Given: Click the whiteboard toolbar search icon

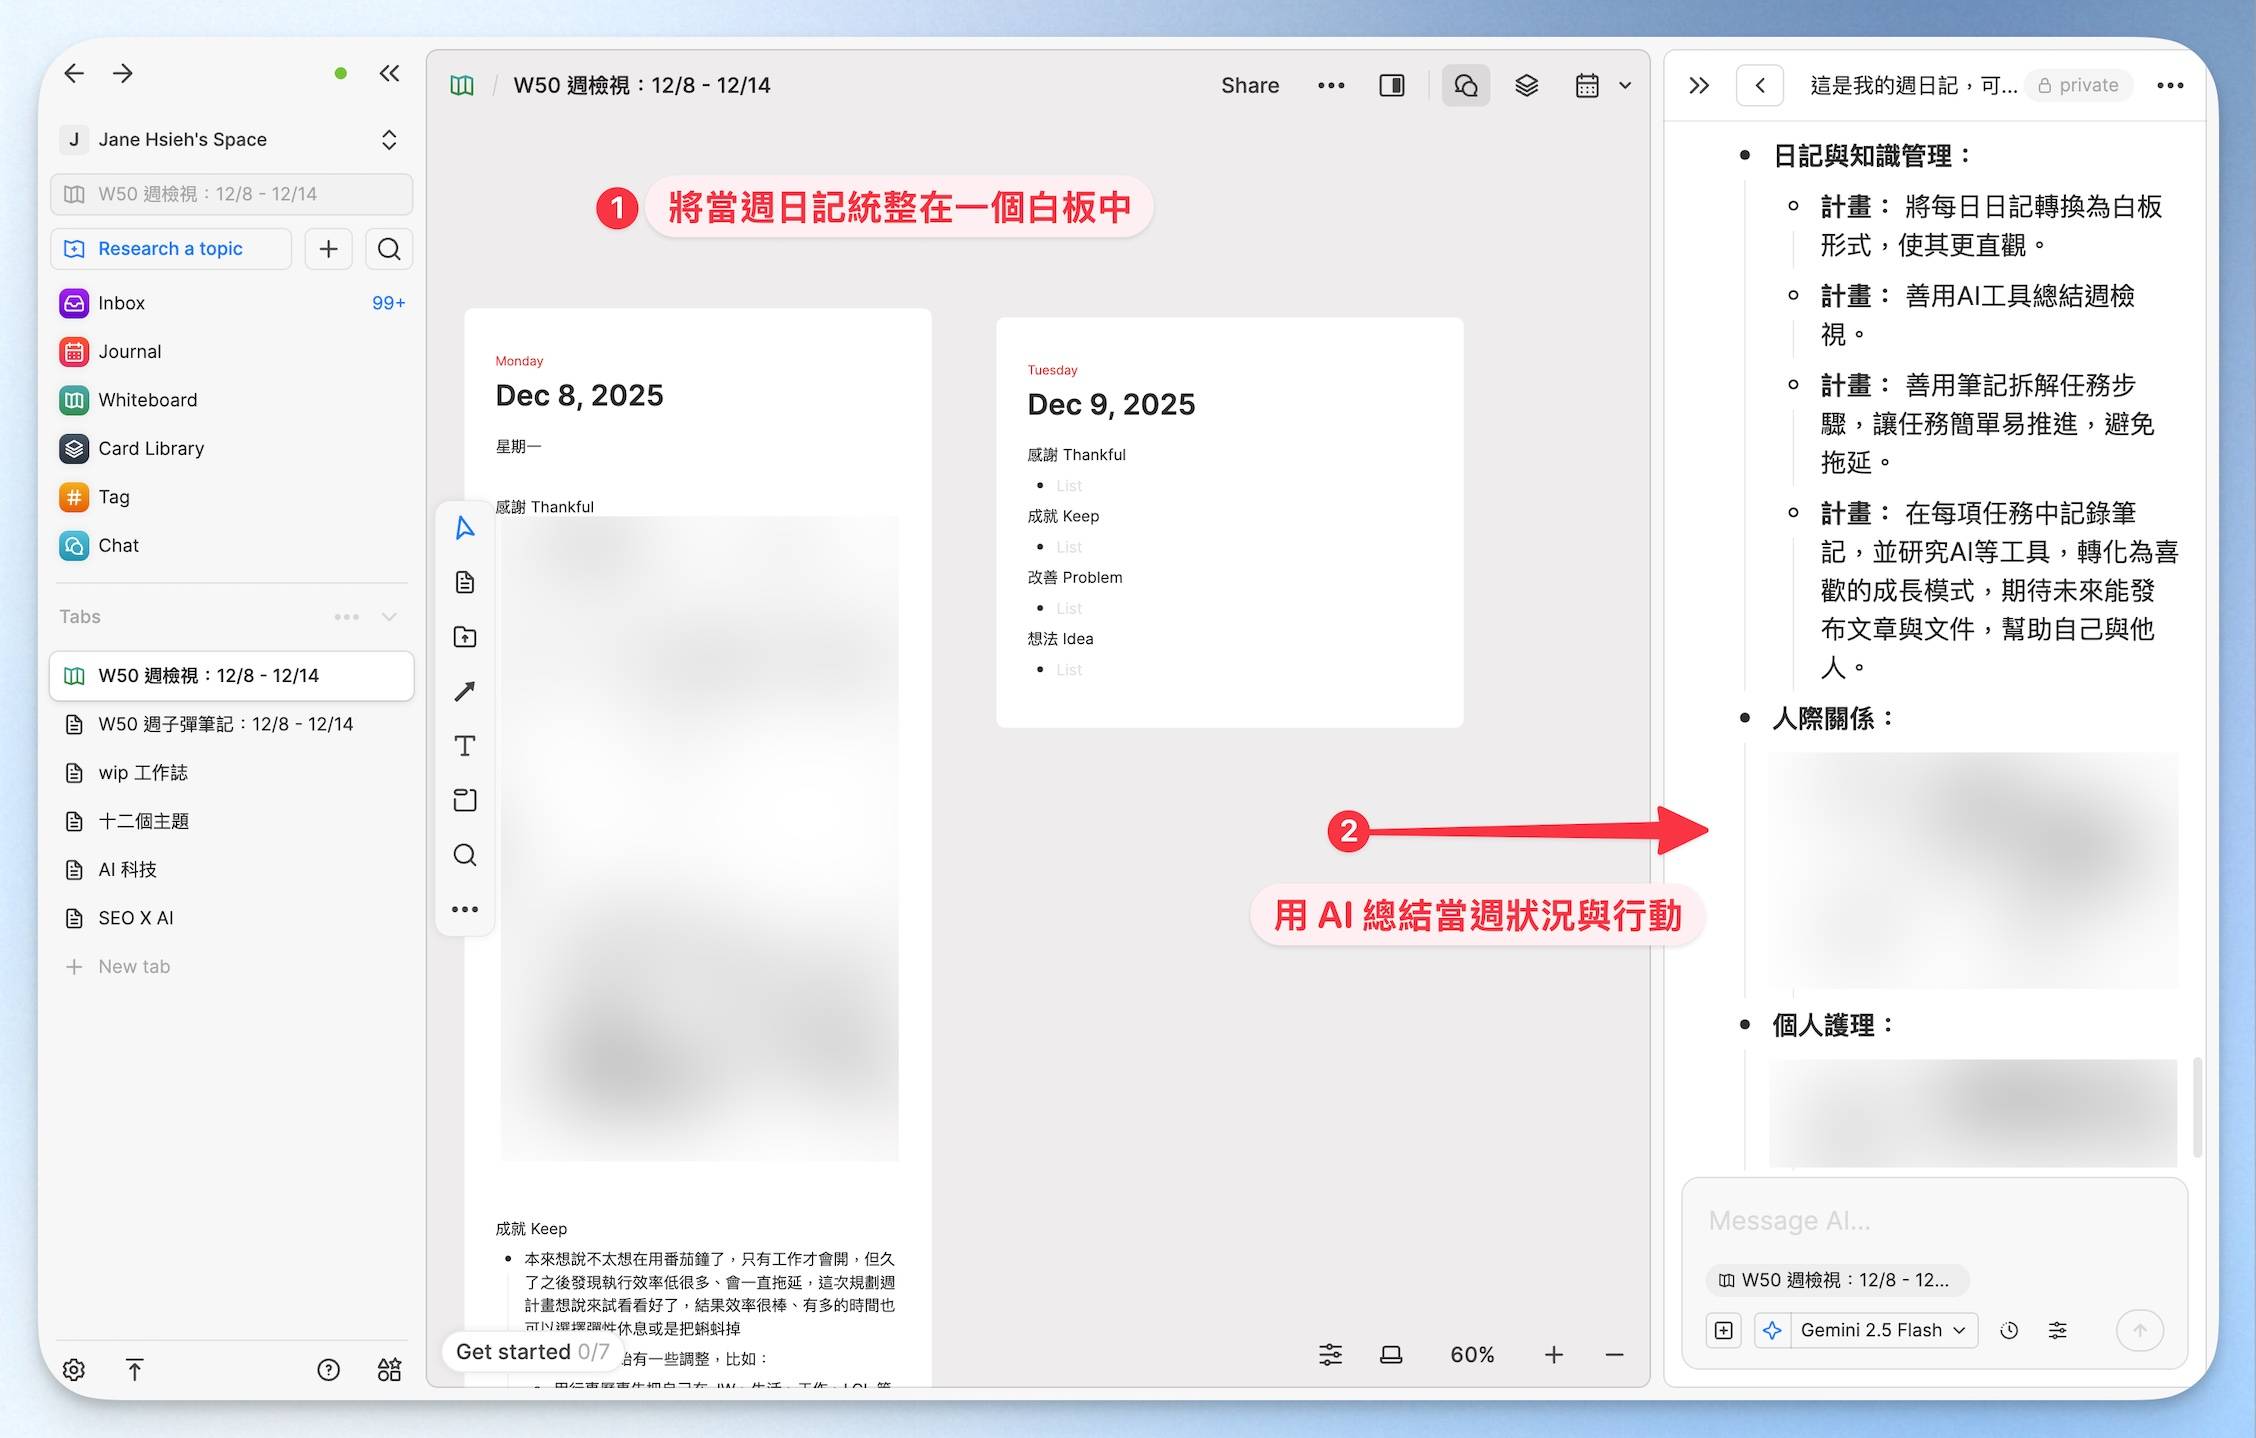Looking at the screenshot, I should [464, 855].
